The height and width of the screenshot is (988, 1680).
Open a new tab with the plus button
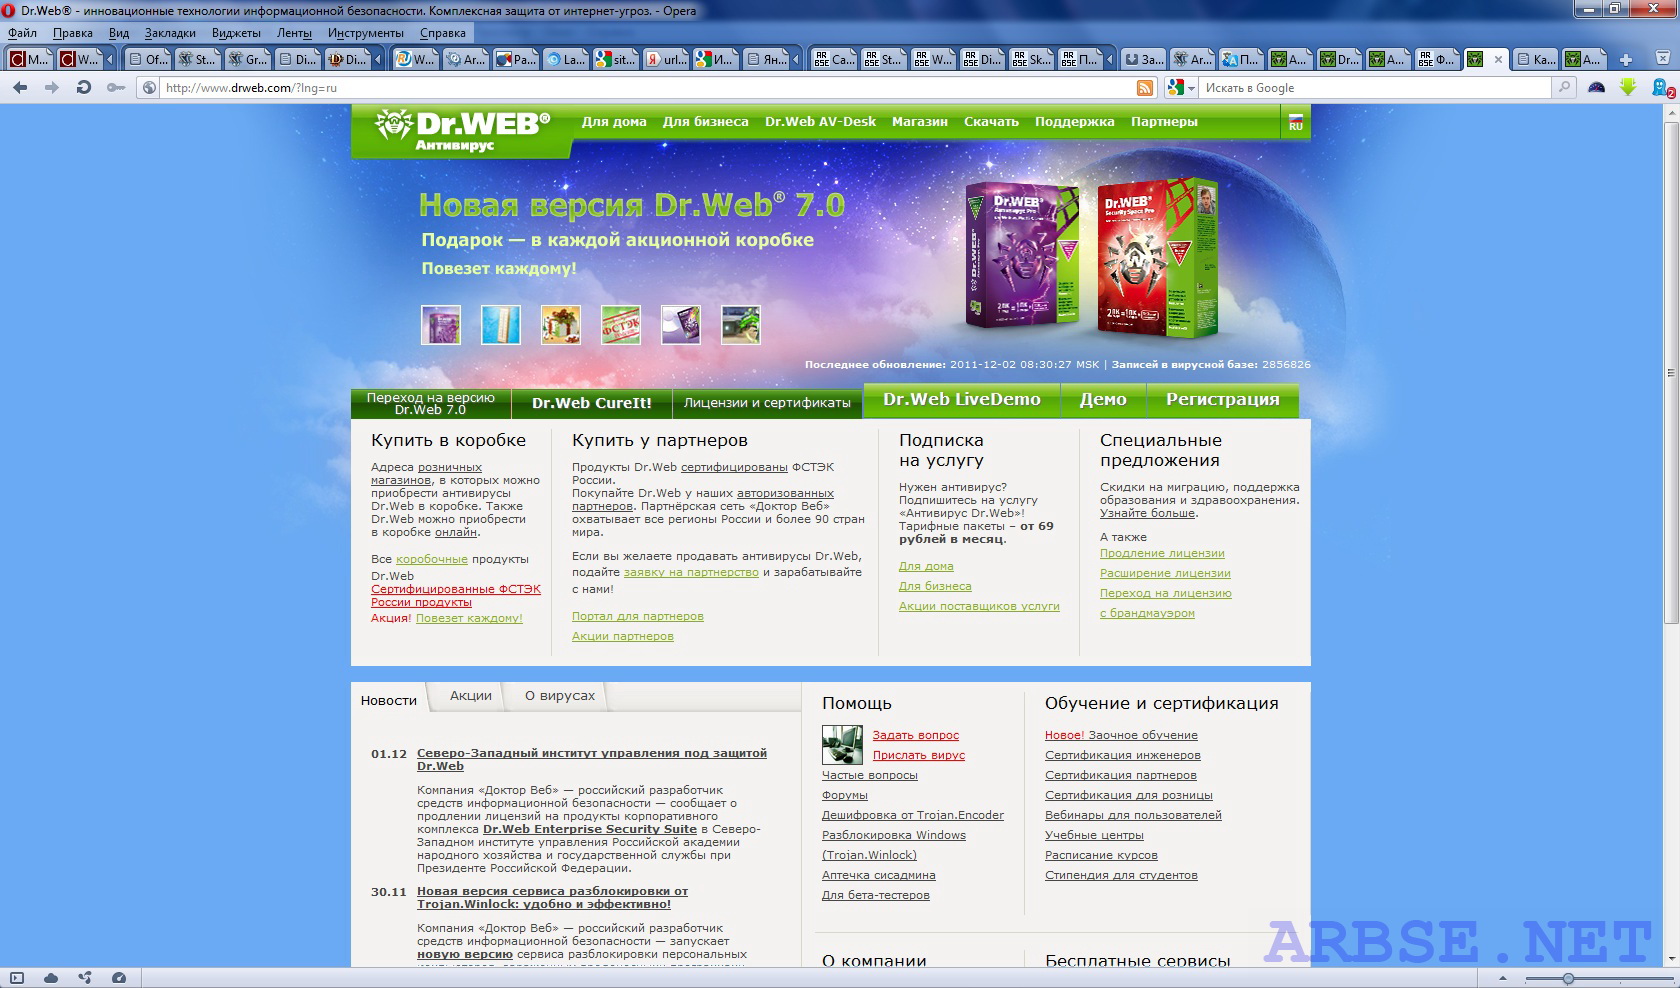point(1625,59)
